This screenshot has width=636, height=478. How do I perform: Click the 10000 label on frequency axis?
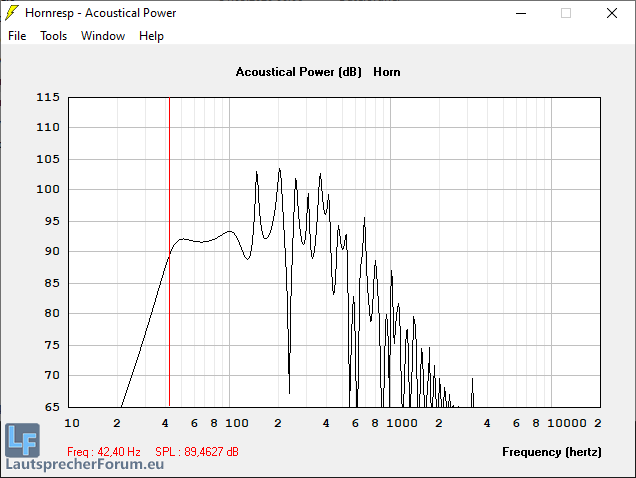pyautogui.click(x=567, y=423)
